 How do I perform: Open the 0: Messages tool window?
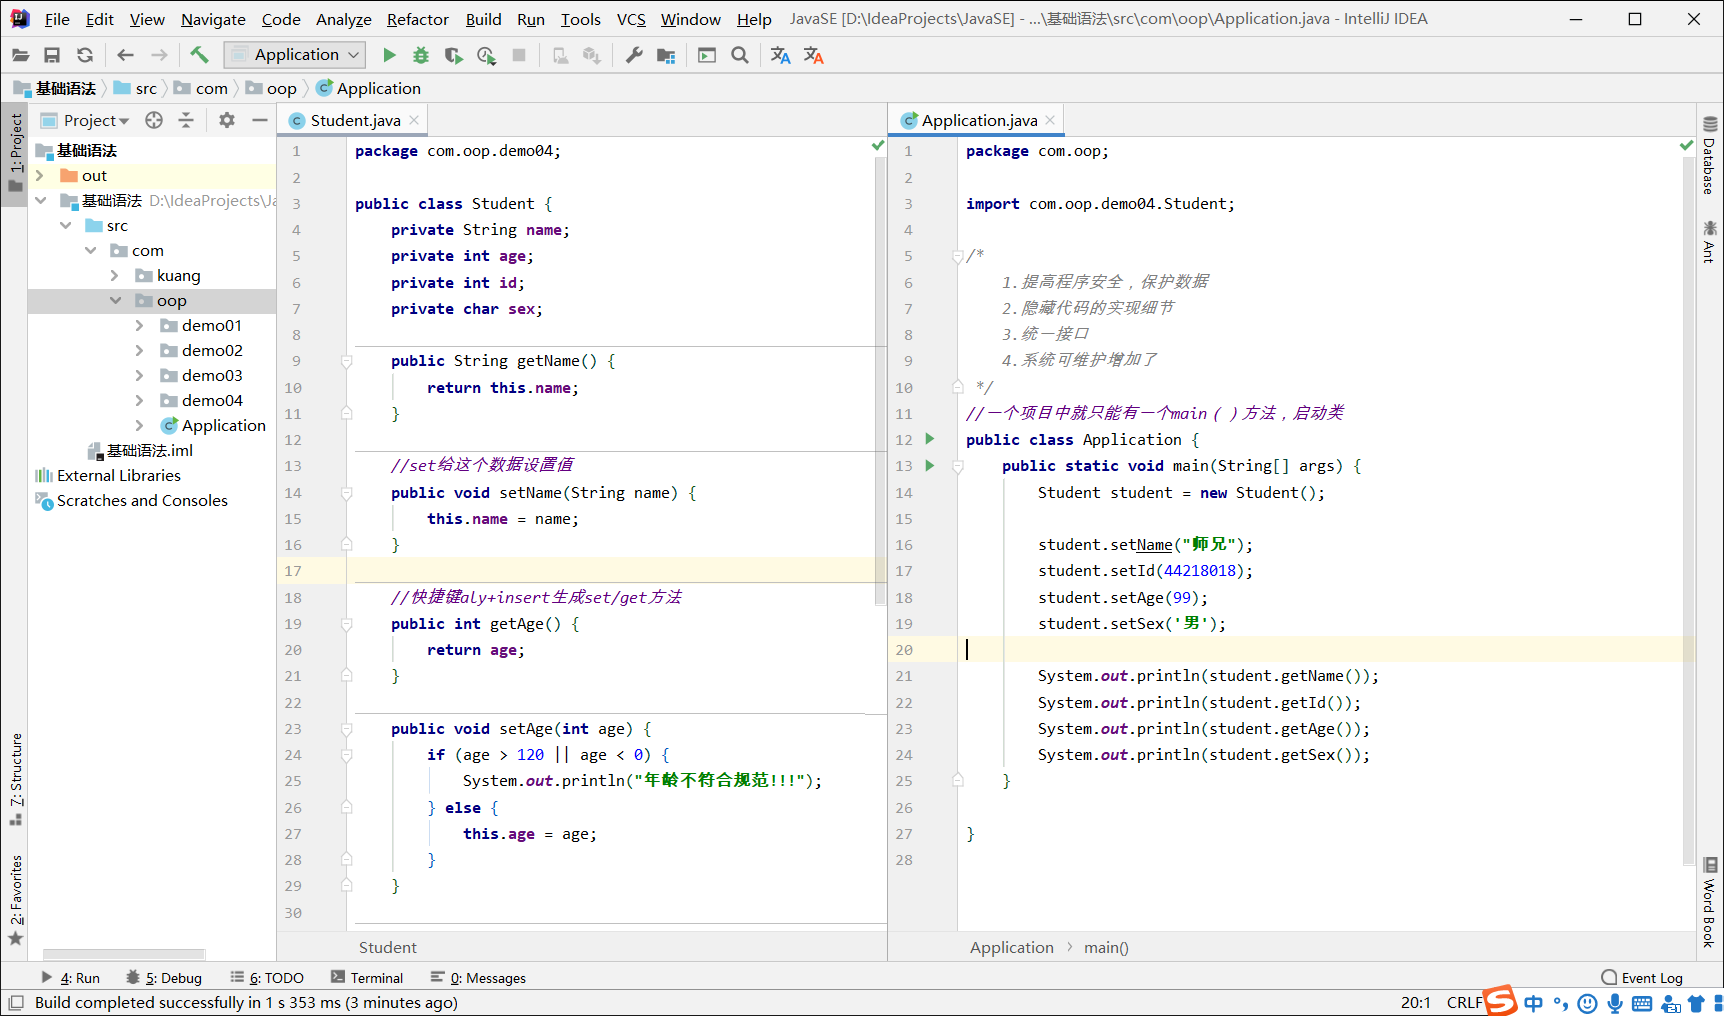(478, 978)
